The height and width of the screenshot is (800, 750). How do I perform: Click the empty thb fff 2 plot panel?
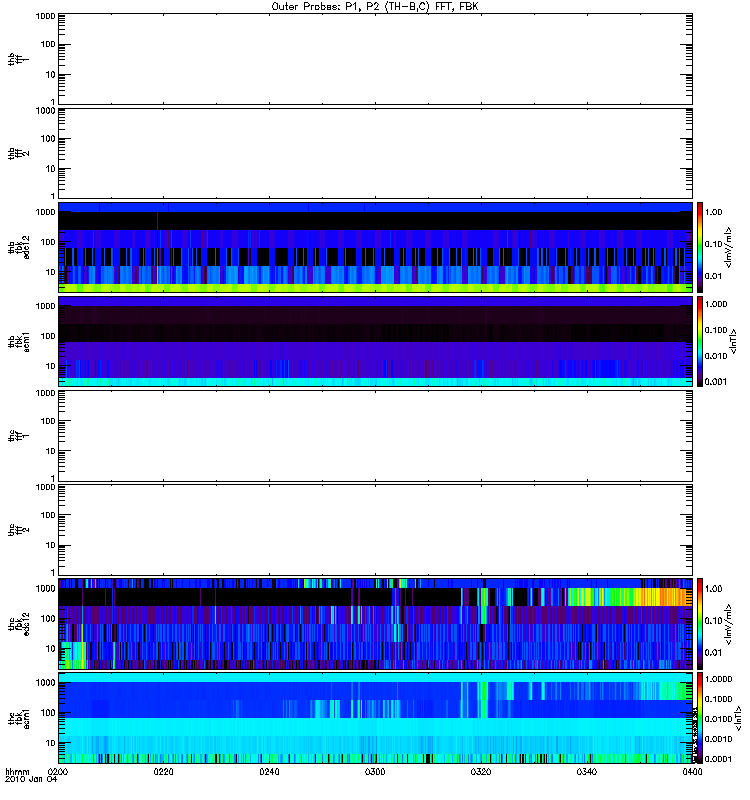tap(375, 153)
